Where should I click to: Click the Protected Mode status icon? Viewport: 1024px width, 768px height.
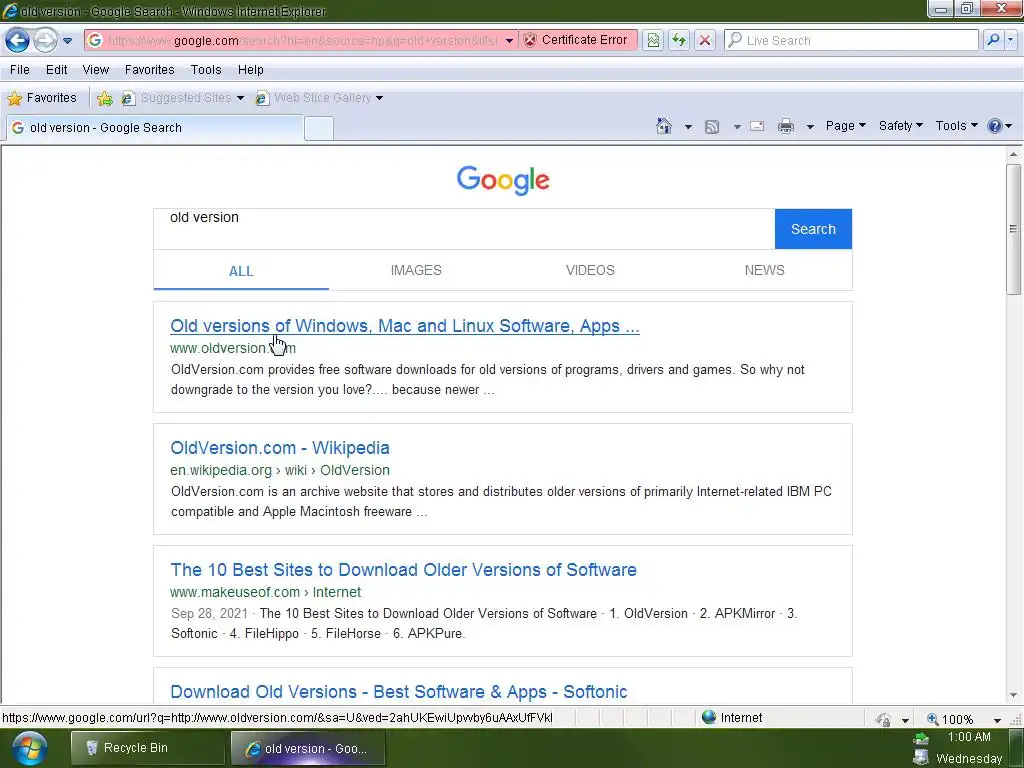[883, 719]
